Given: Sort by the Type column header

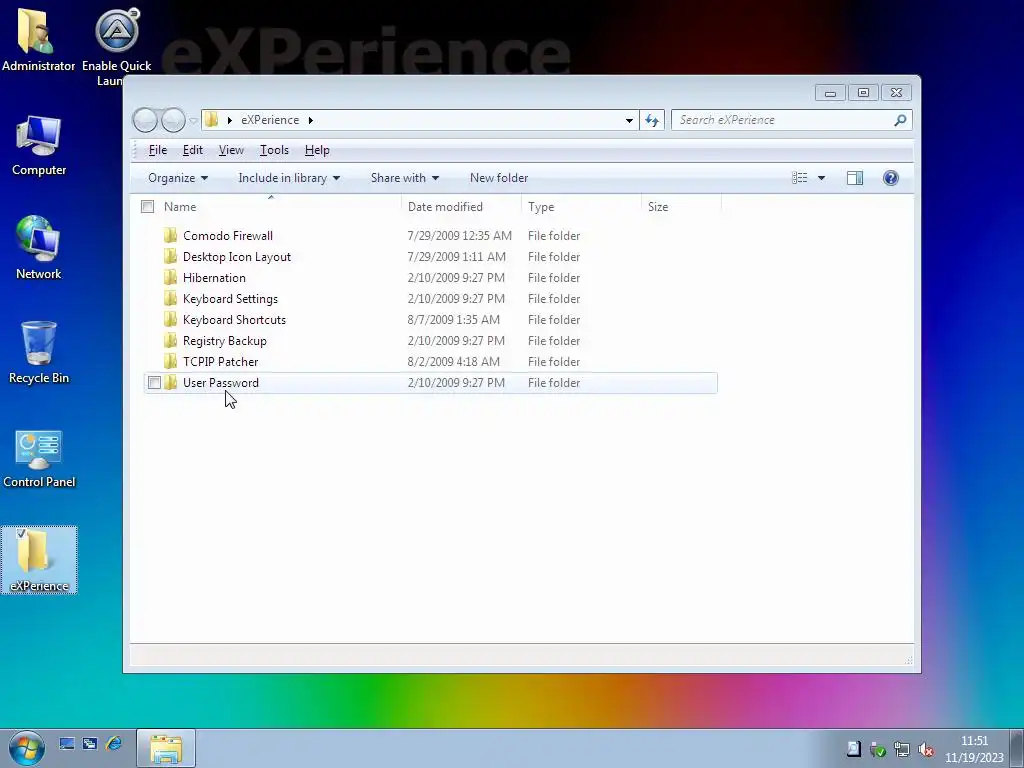Looking at the screenshot, I should 582,206.
